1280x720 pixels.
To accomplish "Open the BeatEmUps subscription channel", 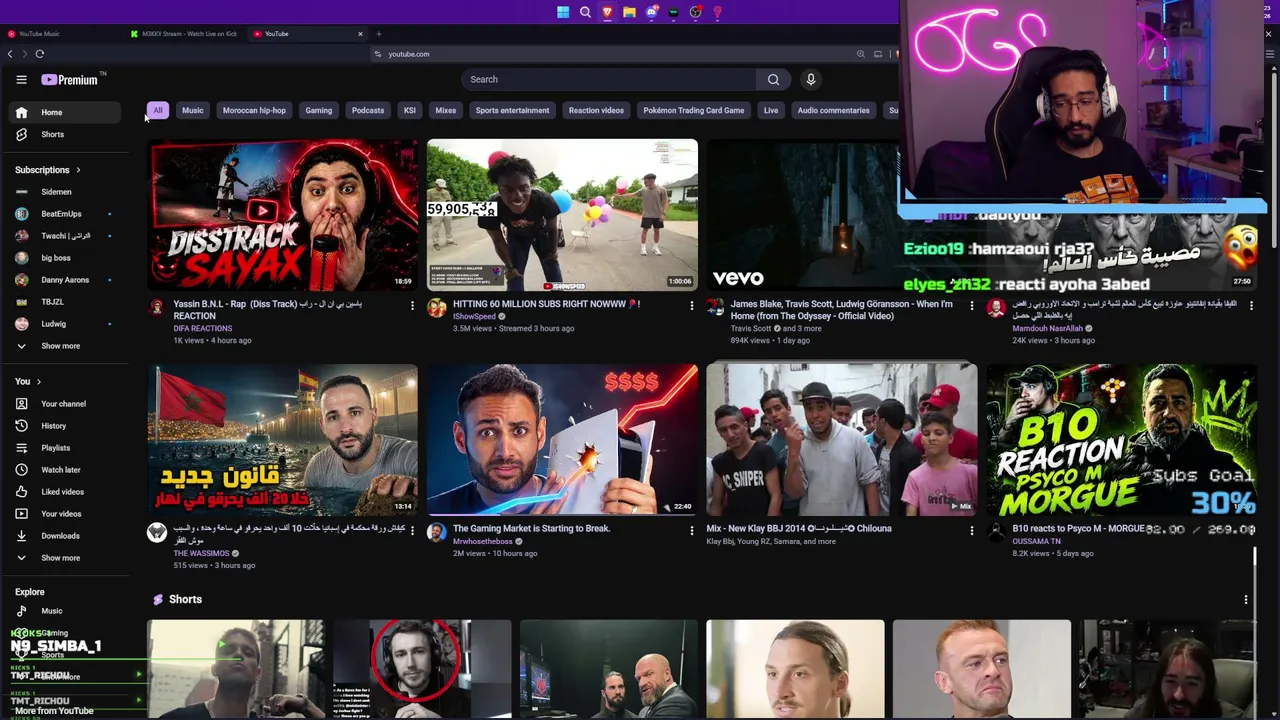I will [x=66, y=214].
